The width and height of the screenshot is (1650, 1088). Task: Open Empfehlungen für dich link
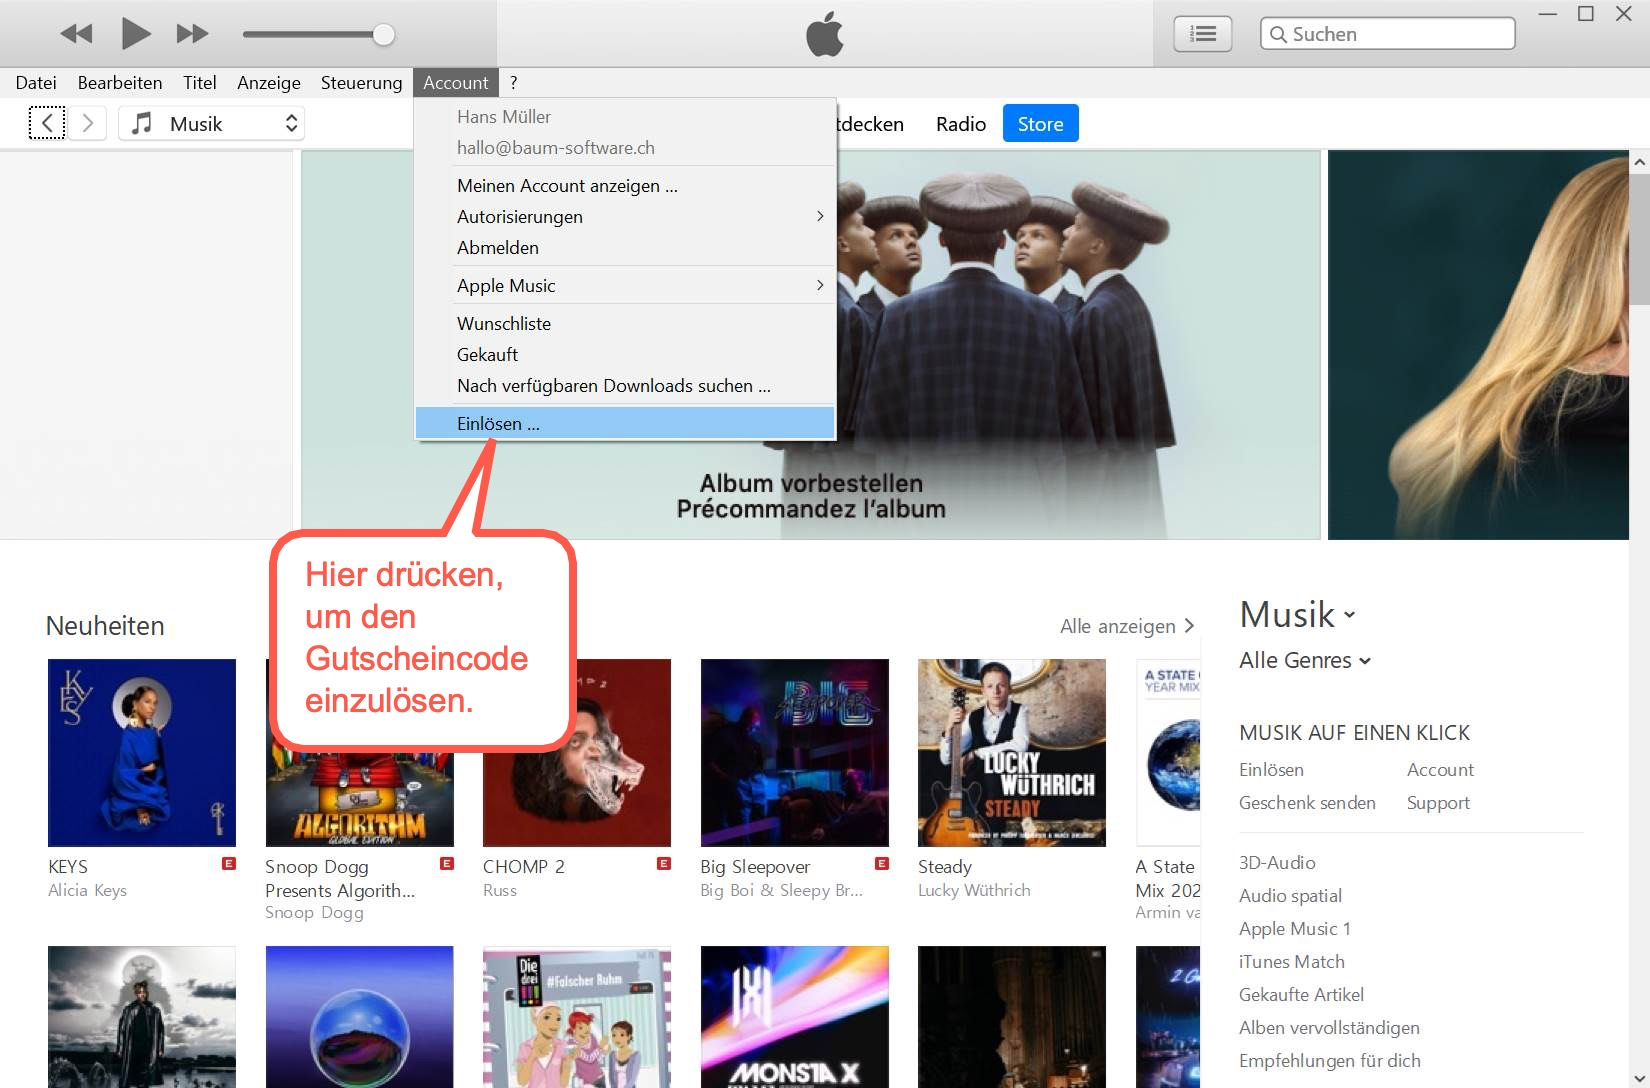tap(1330, 1061)
